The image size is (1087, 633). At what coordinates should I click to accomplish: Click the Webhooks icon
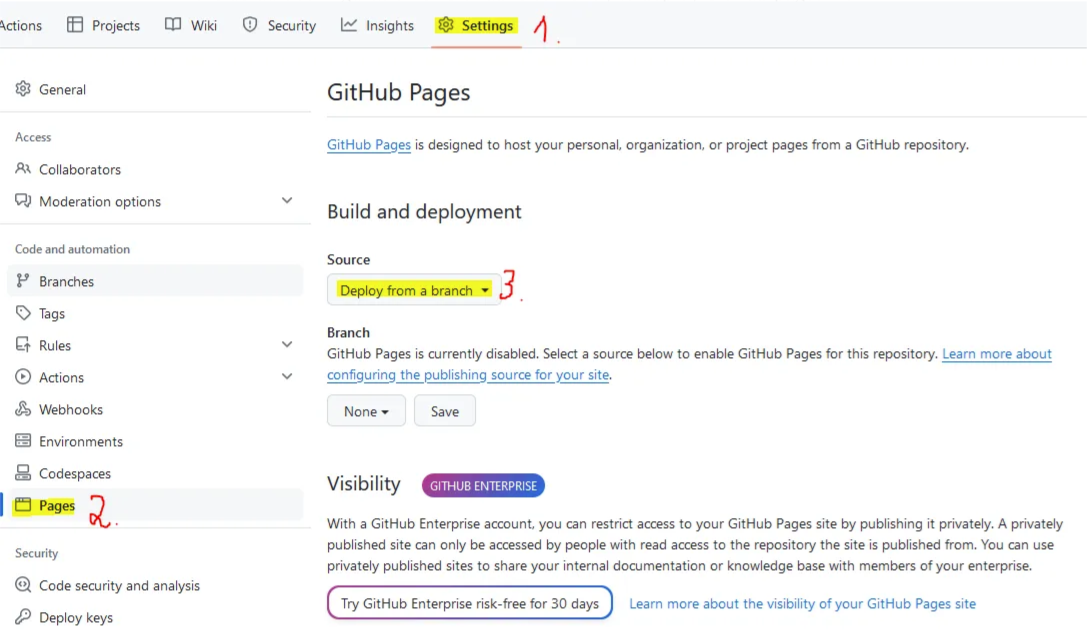point(23,408)
